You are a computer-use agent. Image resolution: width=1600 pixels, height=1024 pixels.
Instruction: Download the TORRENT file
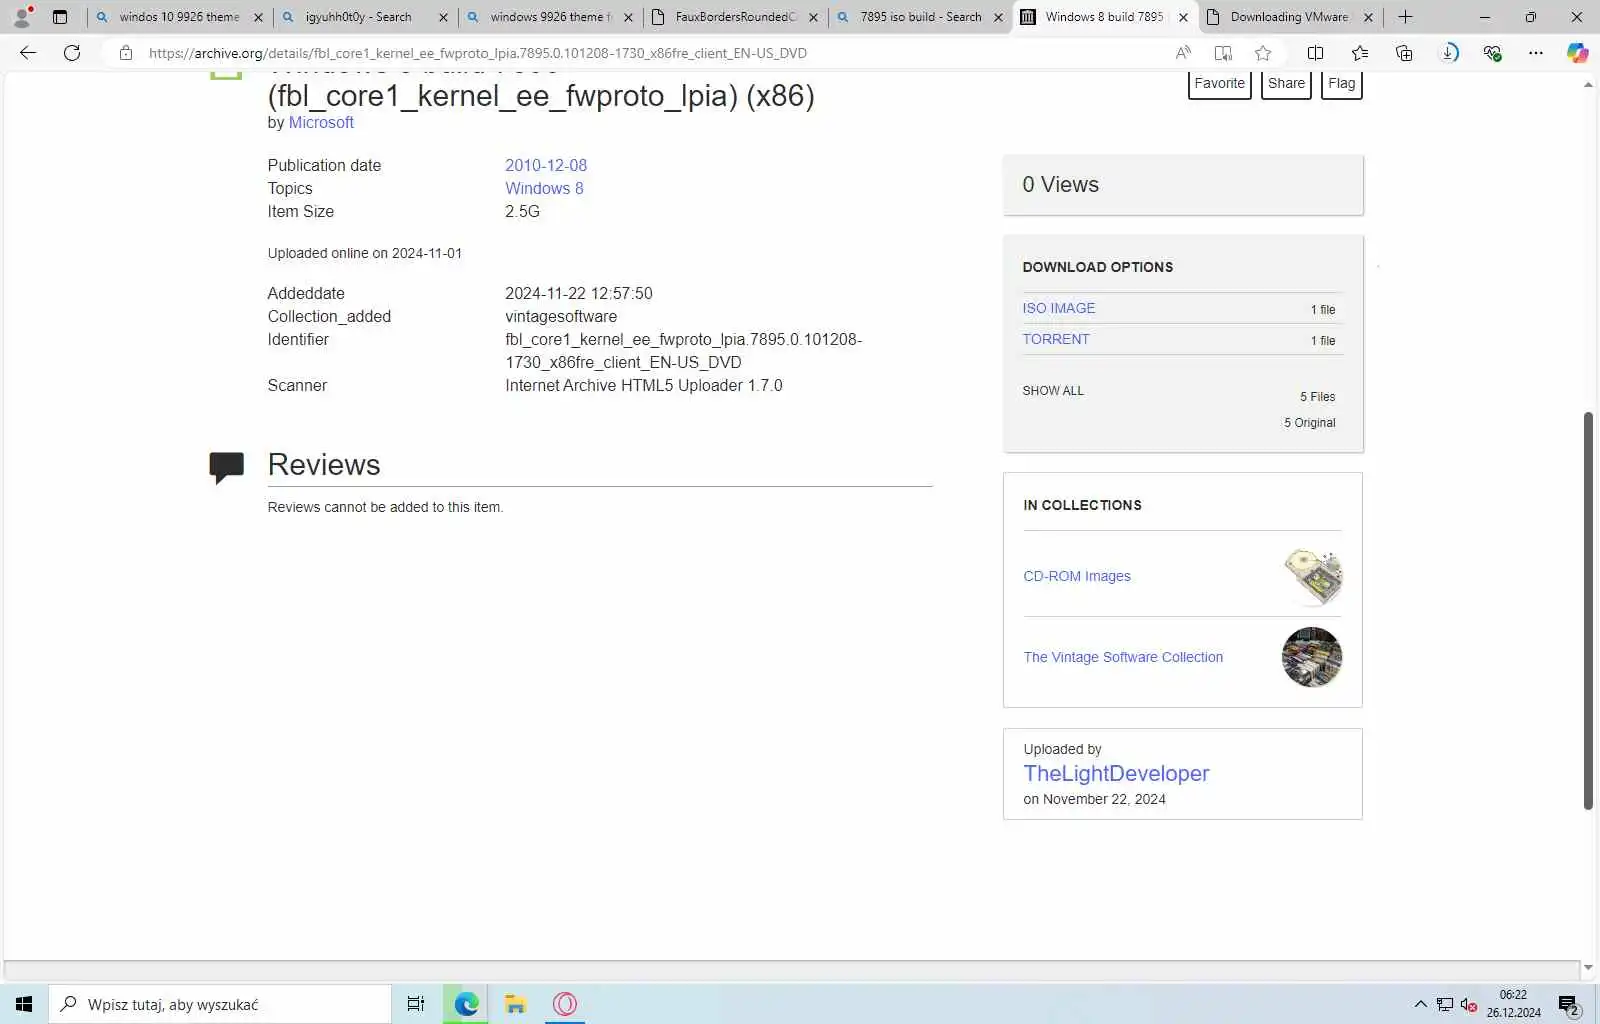tap(1056, 339)
